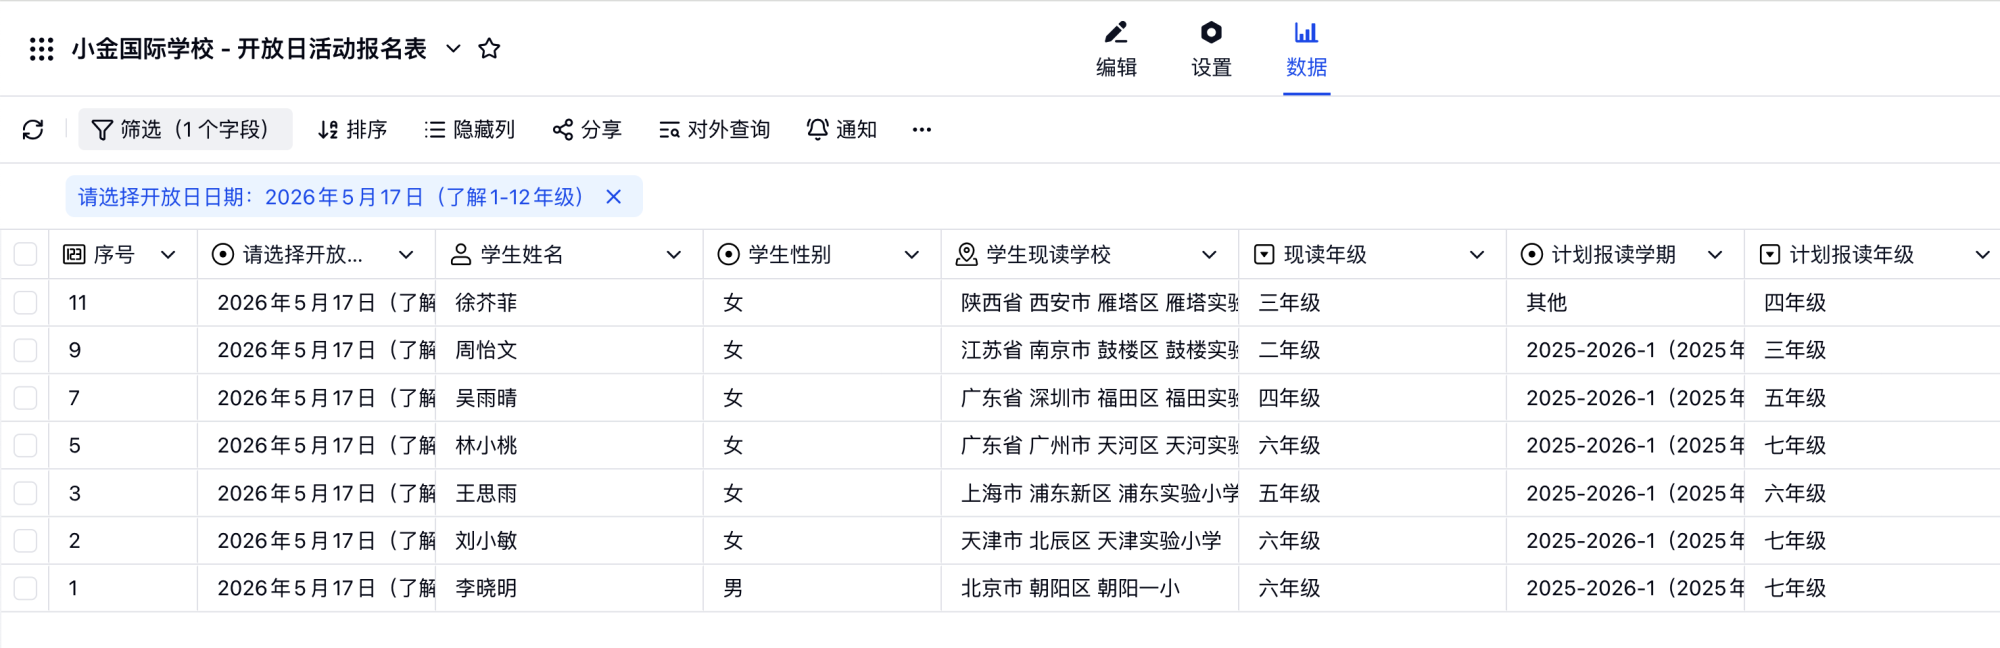This screenshot has height=648, width=2000.
Task: Open 对外查询 external query
Action: point(714,130)
